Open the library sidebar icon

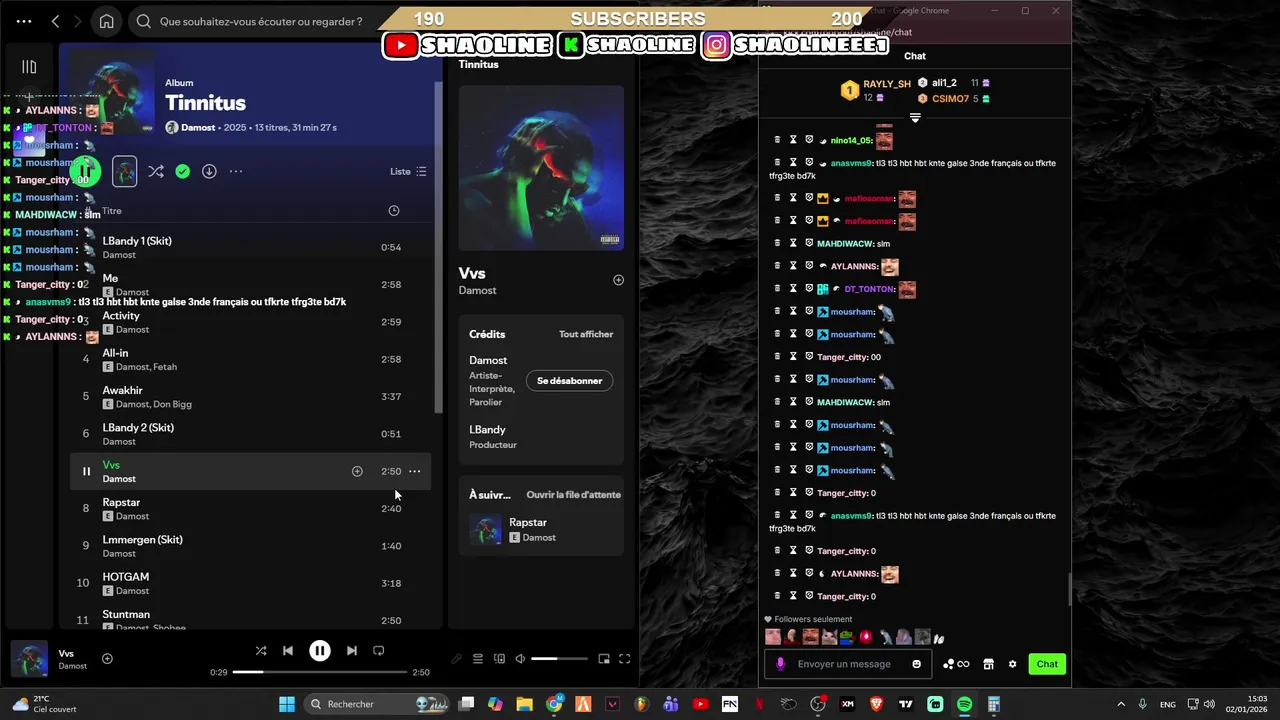click(29, 67)
